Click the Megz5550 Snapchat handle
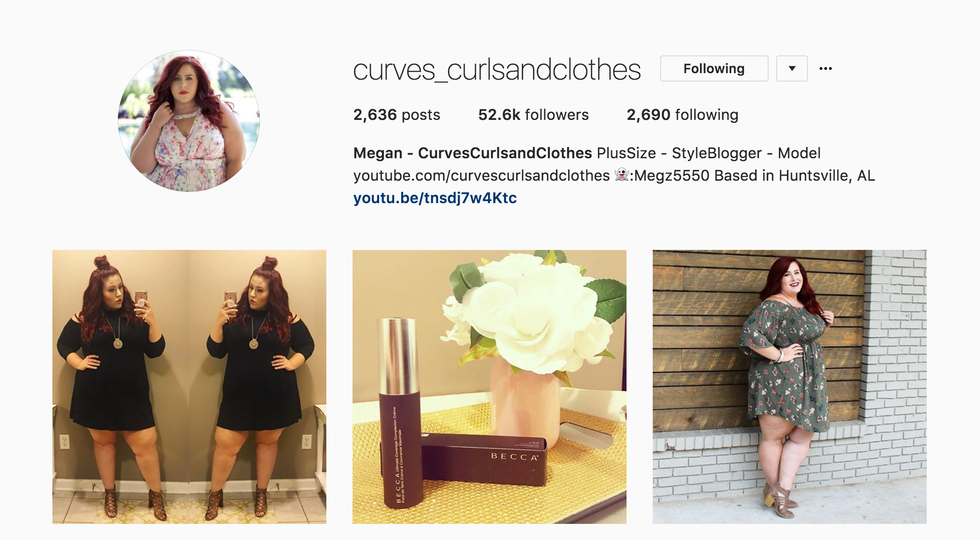The height and width of the screenshot is (540, 980). point(669,176)
